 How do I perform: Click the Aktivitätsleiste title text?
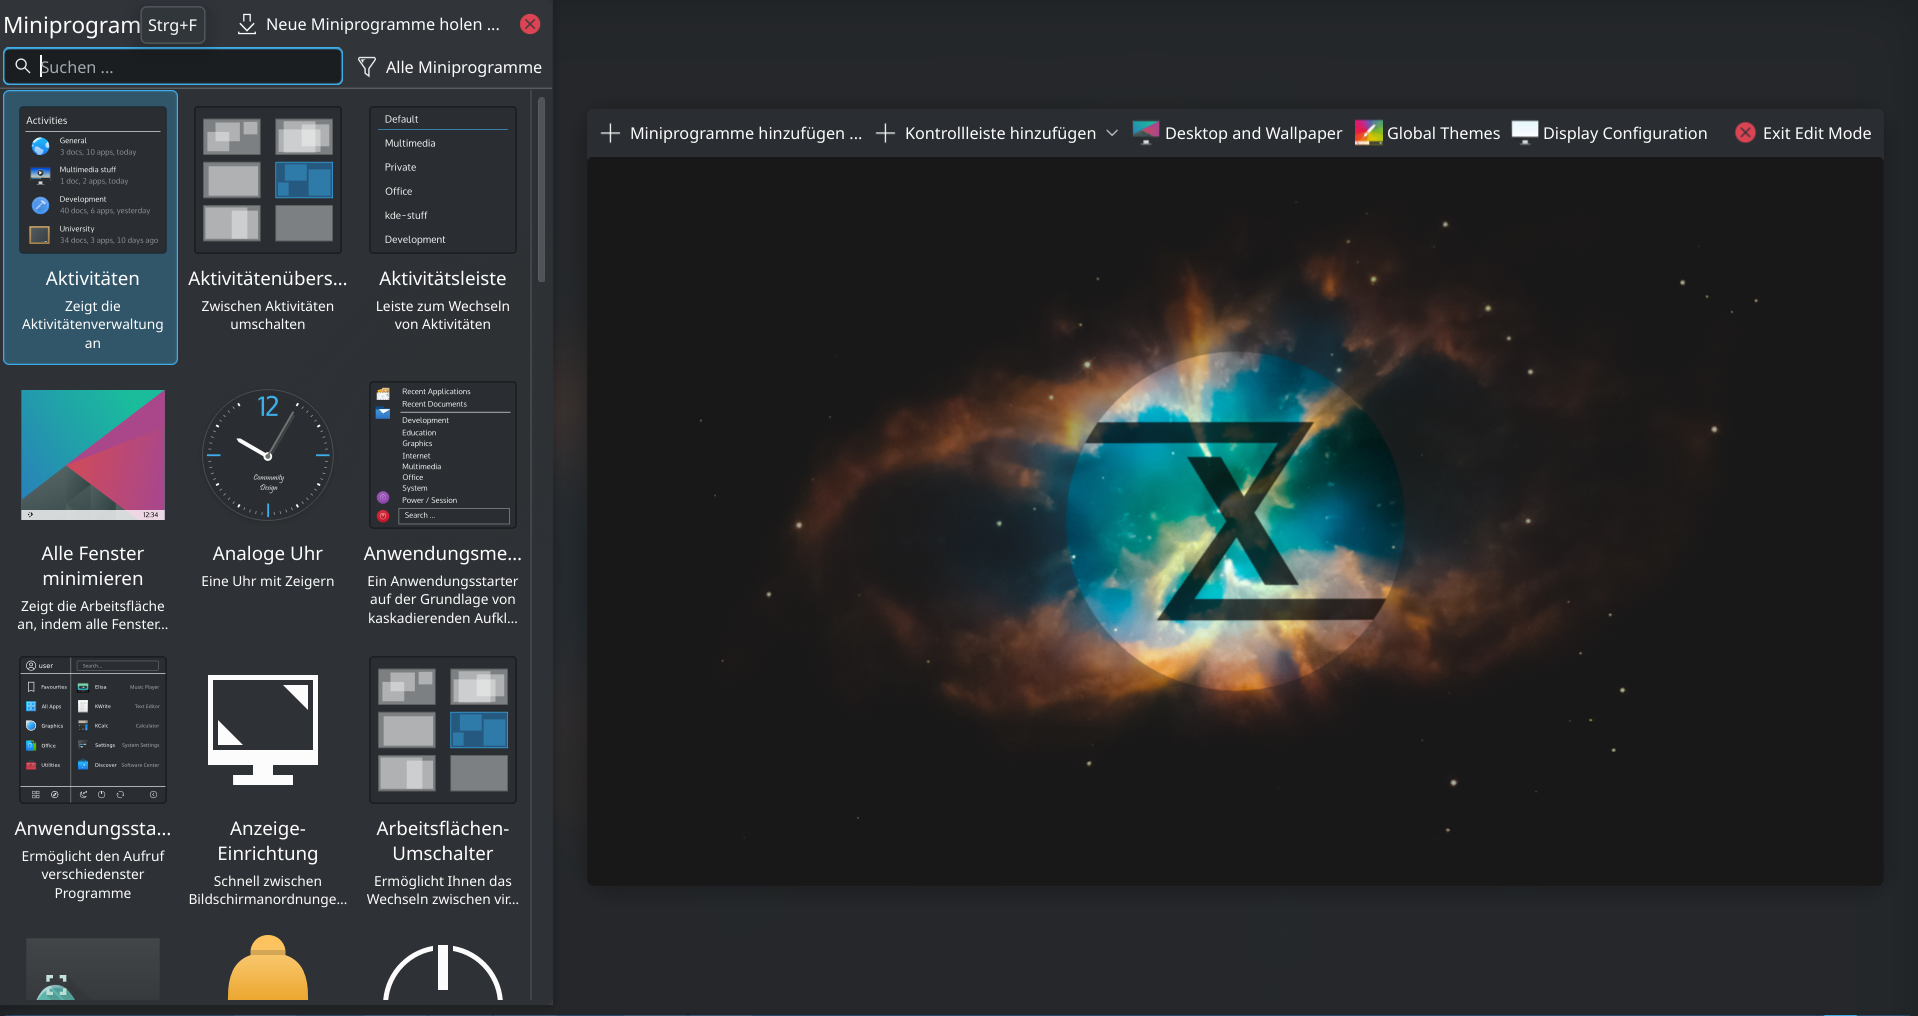(443, 279)
